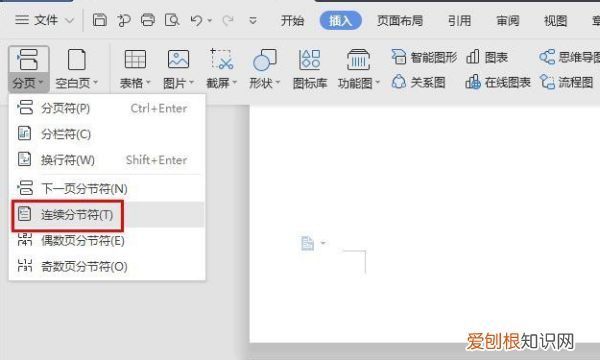Expand the paste options arrow on page
600x360 pixels.
(323, 243)
